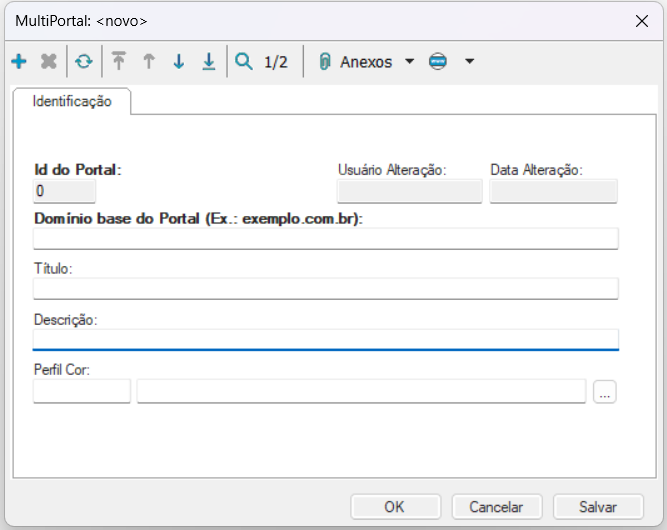This screenshot has height=530, width=667.
Task: Open Perfil Cor lookup ellipsis button
Action: (604, 392)
